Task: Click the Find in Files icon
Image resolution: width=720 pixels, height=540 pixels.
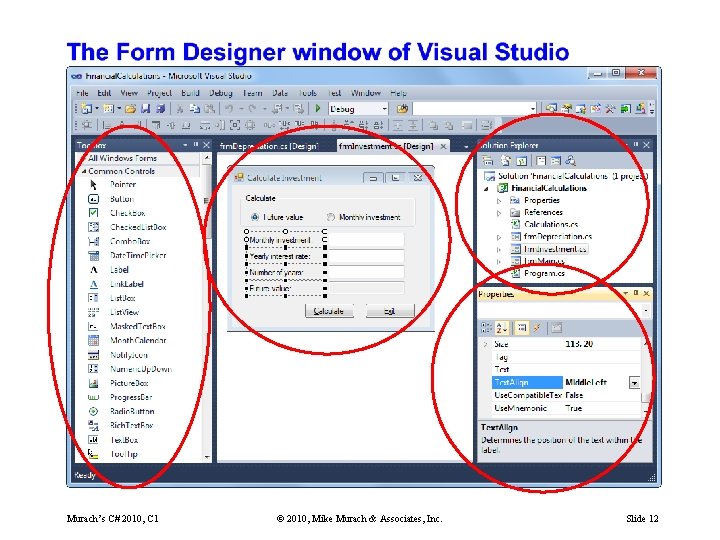Action: tap(402, 109)
